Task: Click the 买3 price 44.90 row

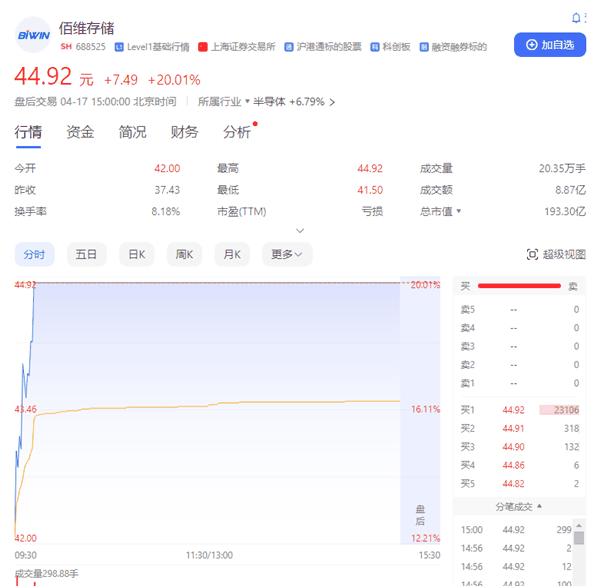Action: (519, 447)
